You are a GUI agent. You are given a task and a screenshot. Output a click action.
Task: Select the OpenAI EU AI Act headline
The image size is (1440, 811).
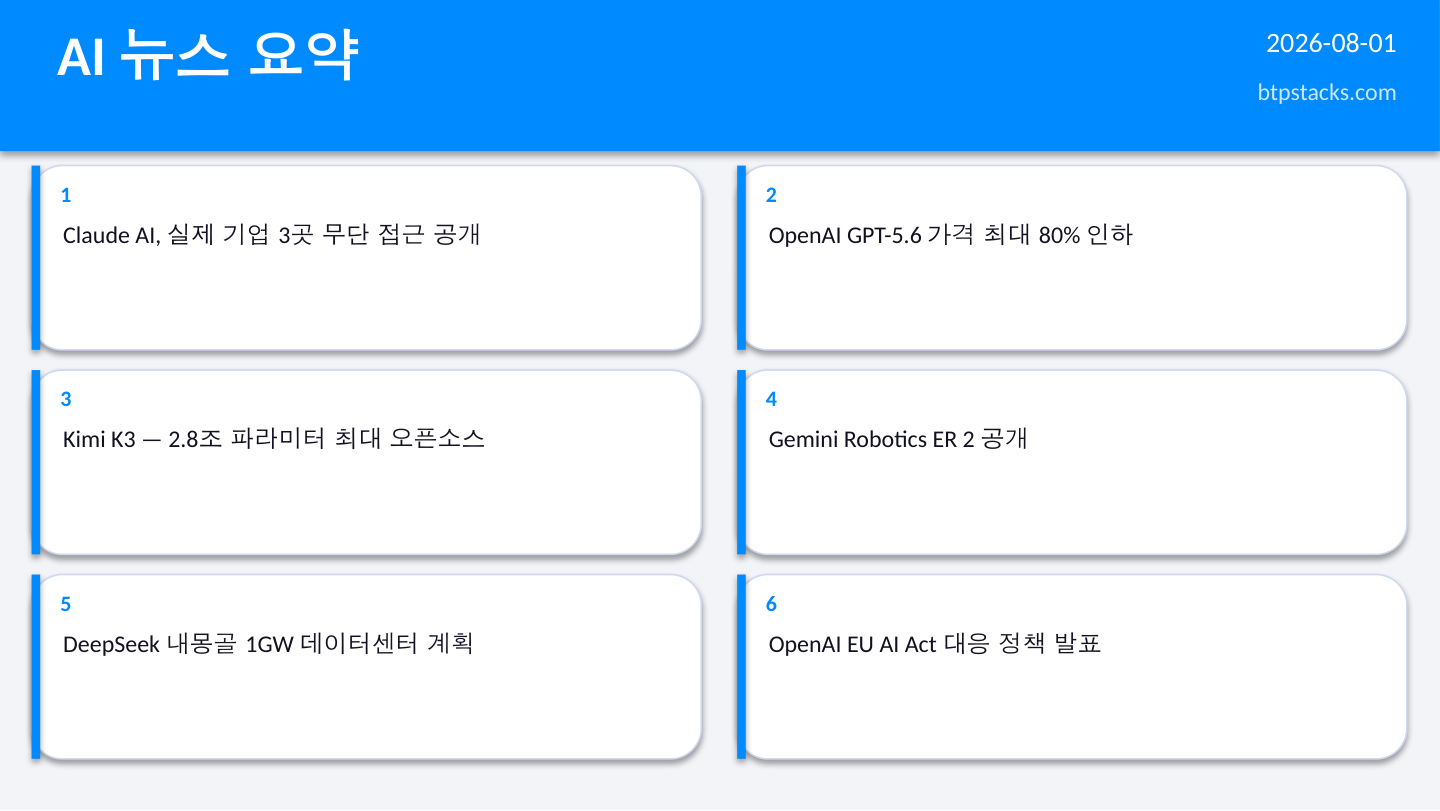pyautogui.click(x=935, y=643)
